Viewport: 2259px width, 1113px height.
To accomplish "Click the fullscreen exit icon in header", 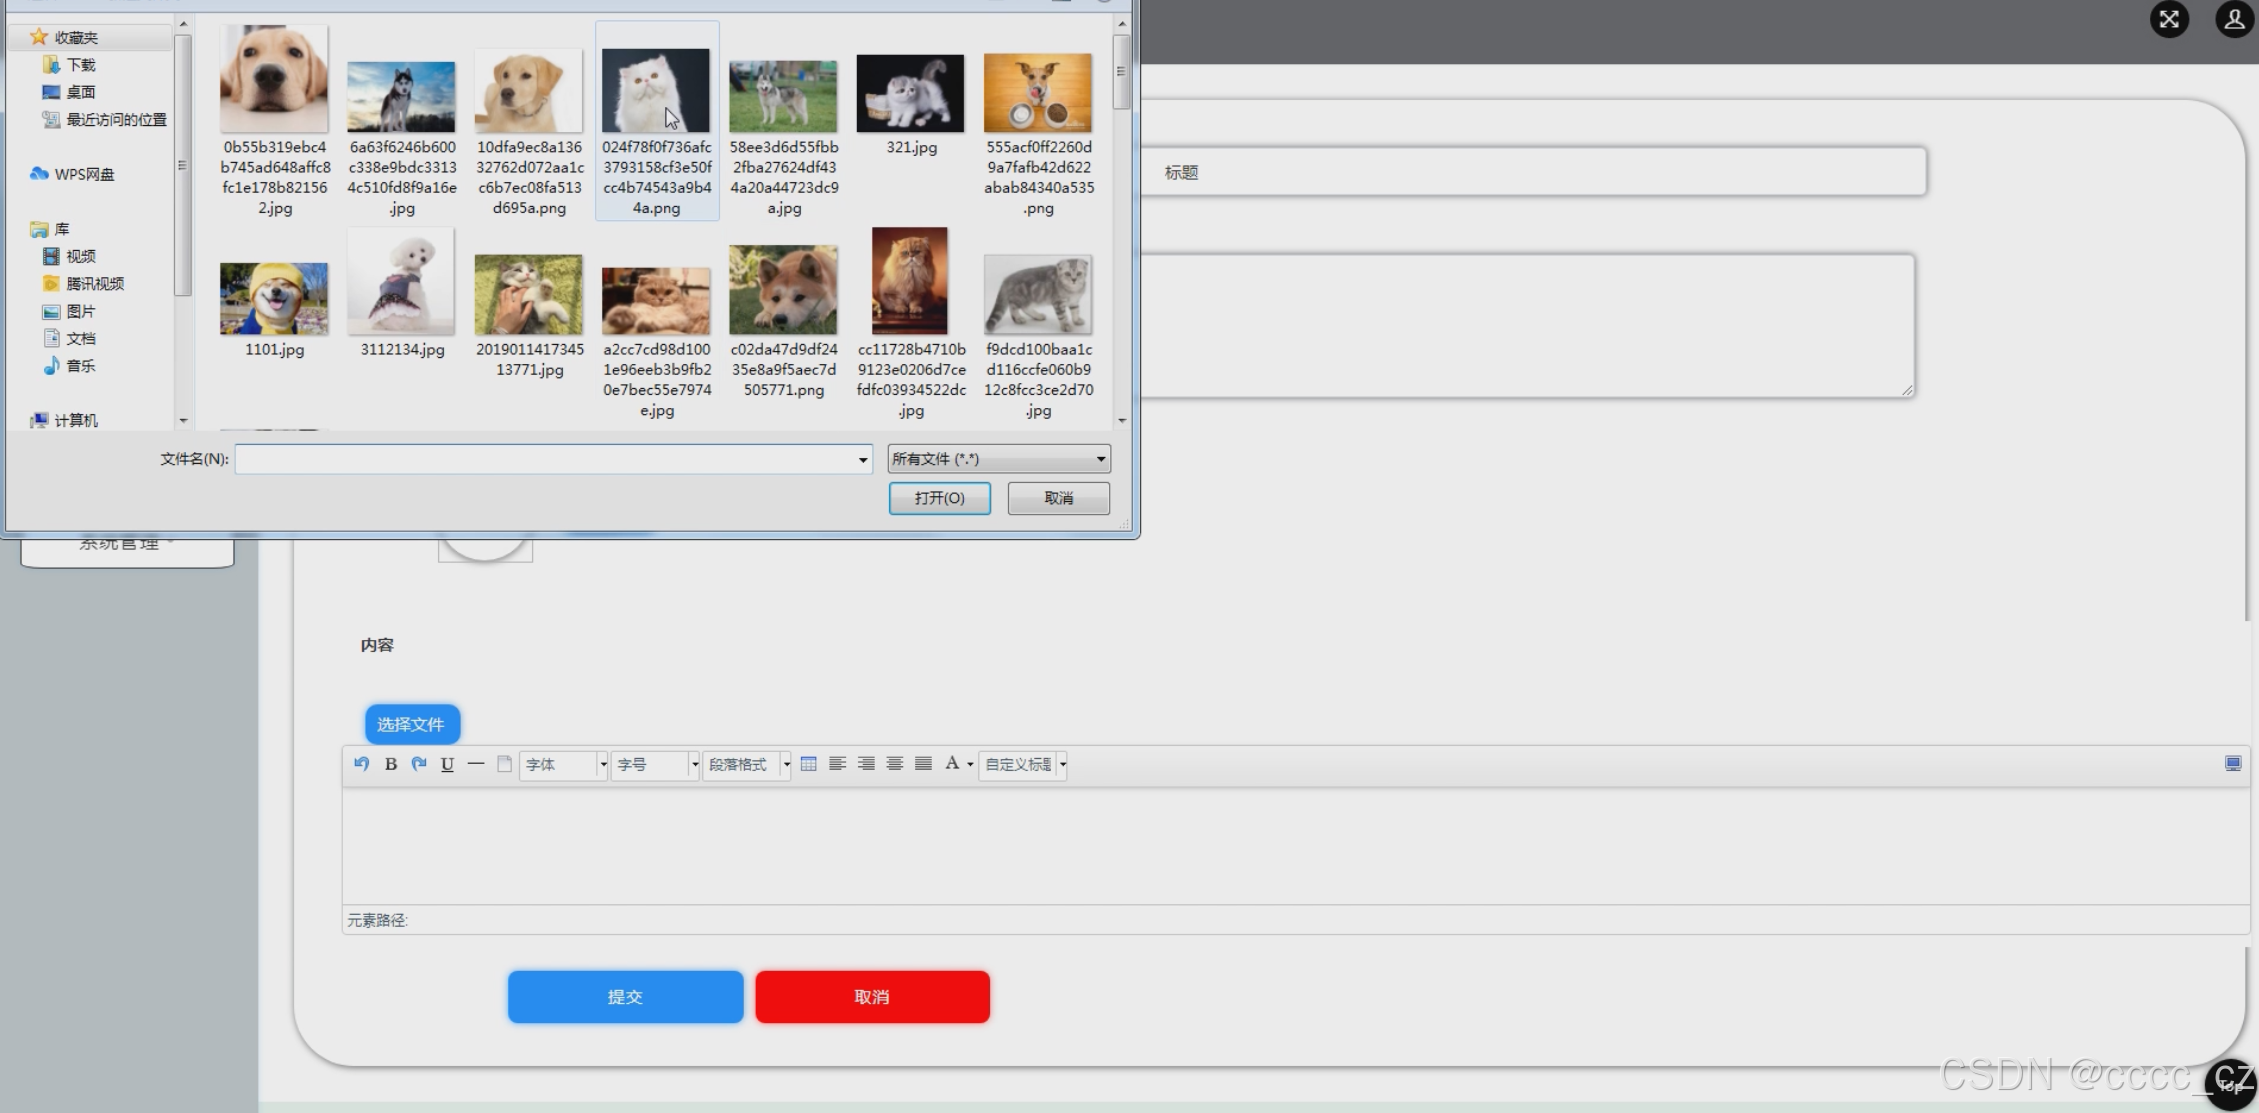I will [x=2169, y=19].
